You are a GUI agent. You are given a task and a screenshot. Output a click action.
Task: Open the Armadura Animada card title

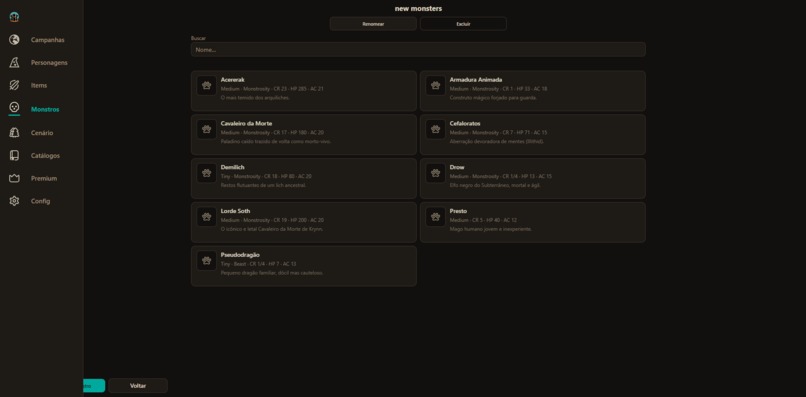(x=475, y=80)
